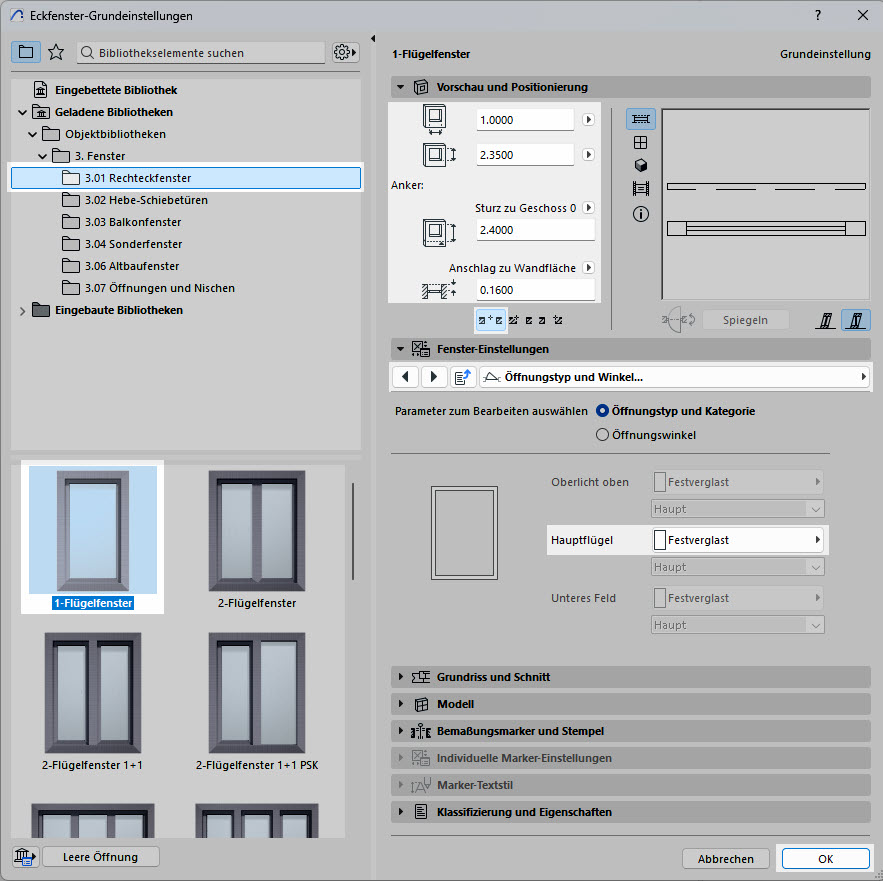Open library settings gear menu
This screenshot has height=881, width=883.
(x=344, y=52)
